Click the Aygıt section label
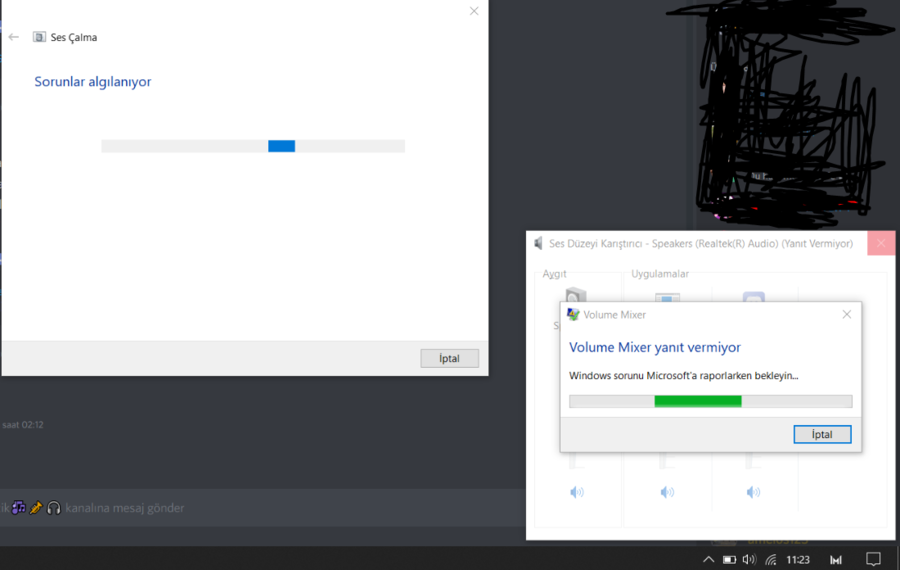 pyautogui.click(x=554, y=274)
